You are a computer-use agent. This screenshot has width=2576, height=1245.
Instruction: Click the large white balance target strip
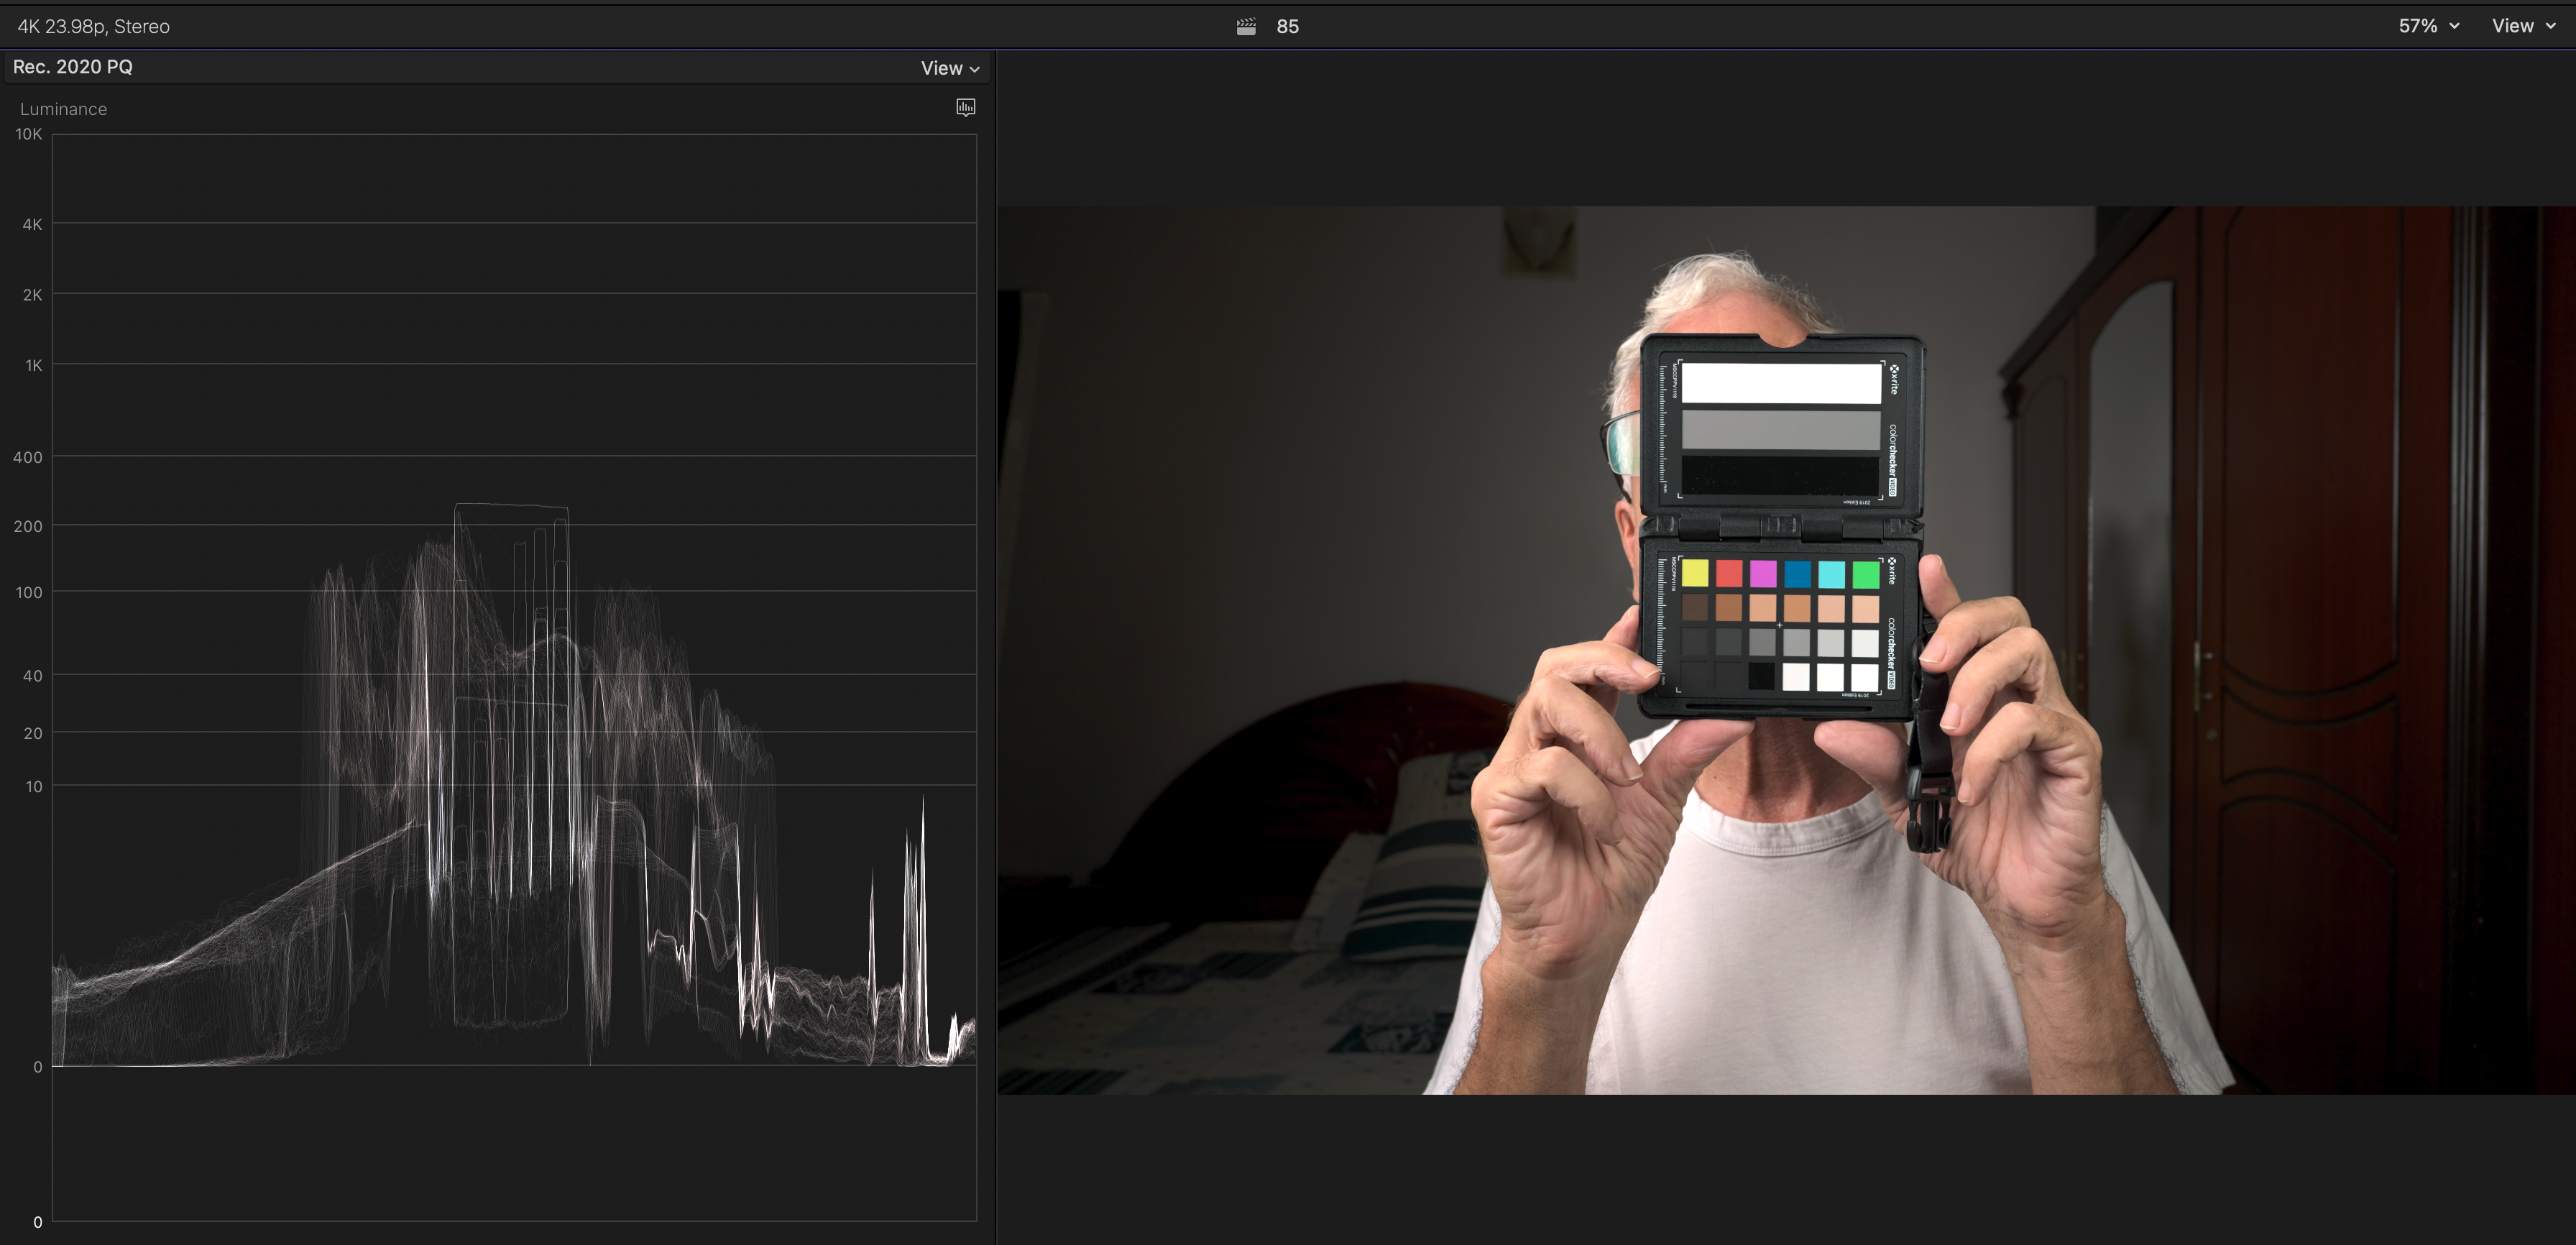pyautogui.click(x=1780, y=383)
